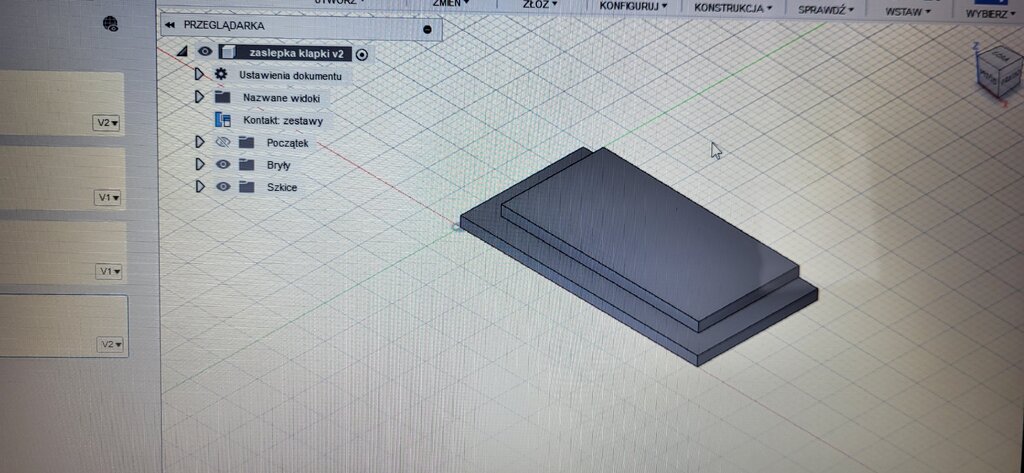Activate the radio button next to zaslepka klapki v2
Image resolution: width=1024 pixels, height=473 pixels.
pos(362,55)
